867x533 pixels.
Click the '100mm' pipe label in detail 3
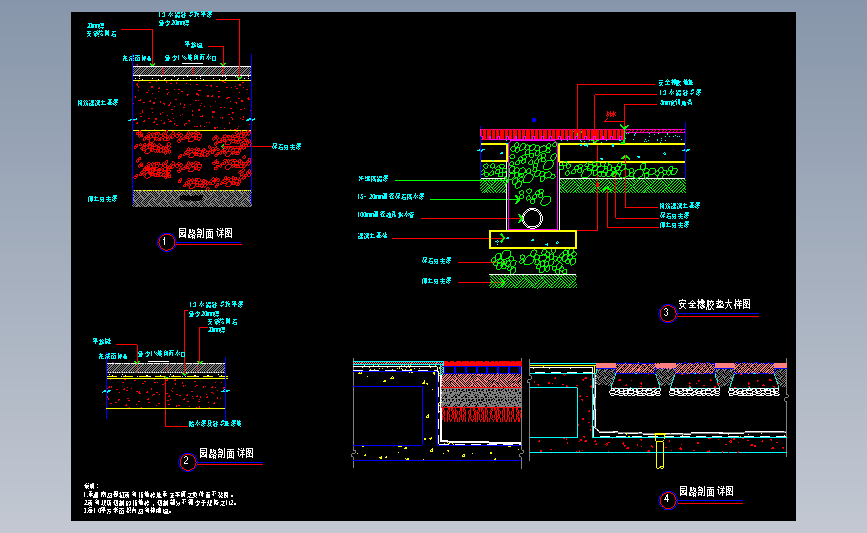tap(385, 215)
